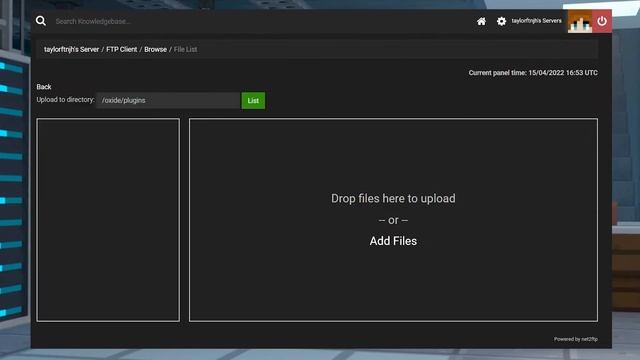Screen dimensions: 640x360
Task: Open the home icon
Action: click(481, 21)
